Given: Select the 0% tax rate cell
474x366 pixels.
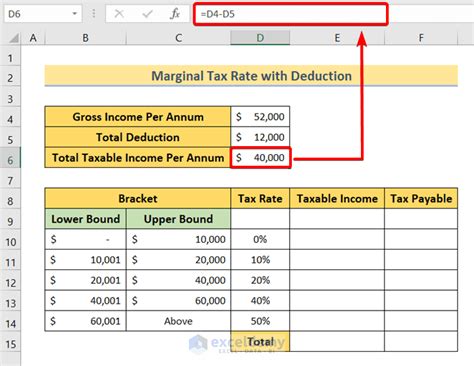Looking at the screenshot, I should (x=260, y=239).
